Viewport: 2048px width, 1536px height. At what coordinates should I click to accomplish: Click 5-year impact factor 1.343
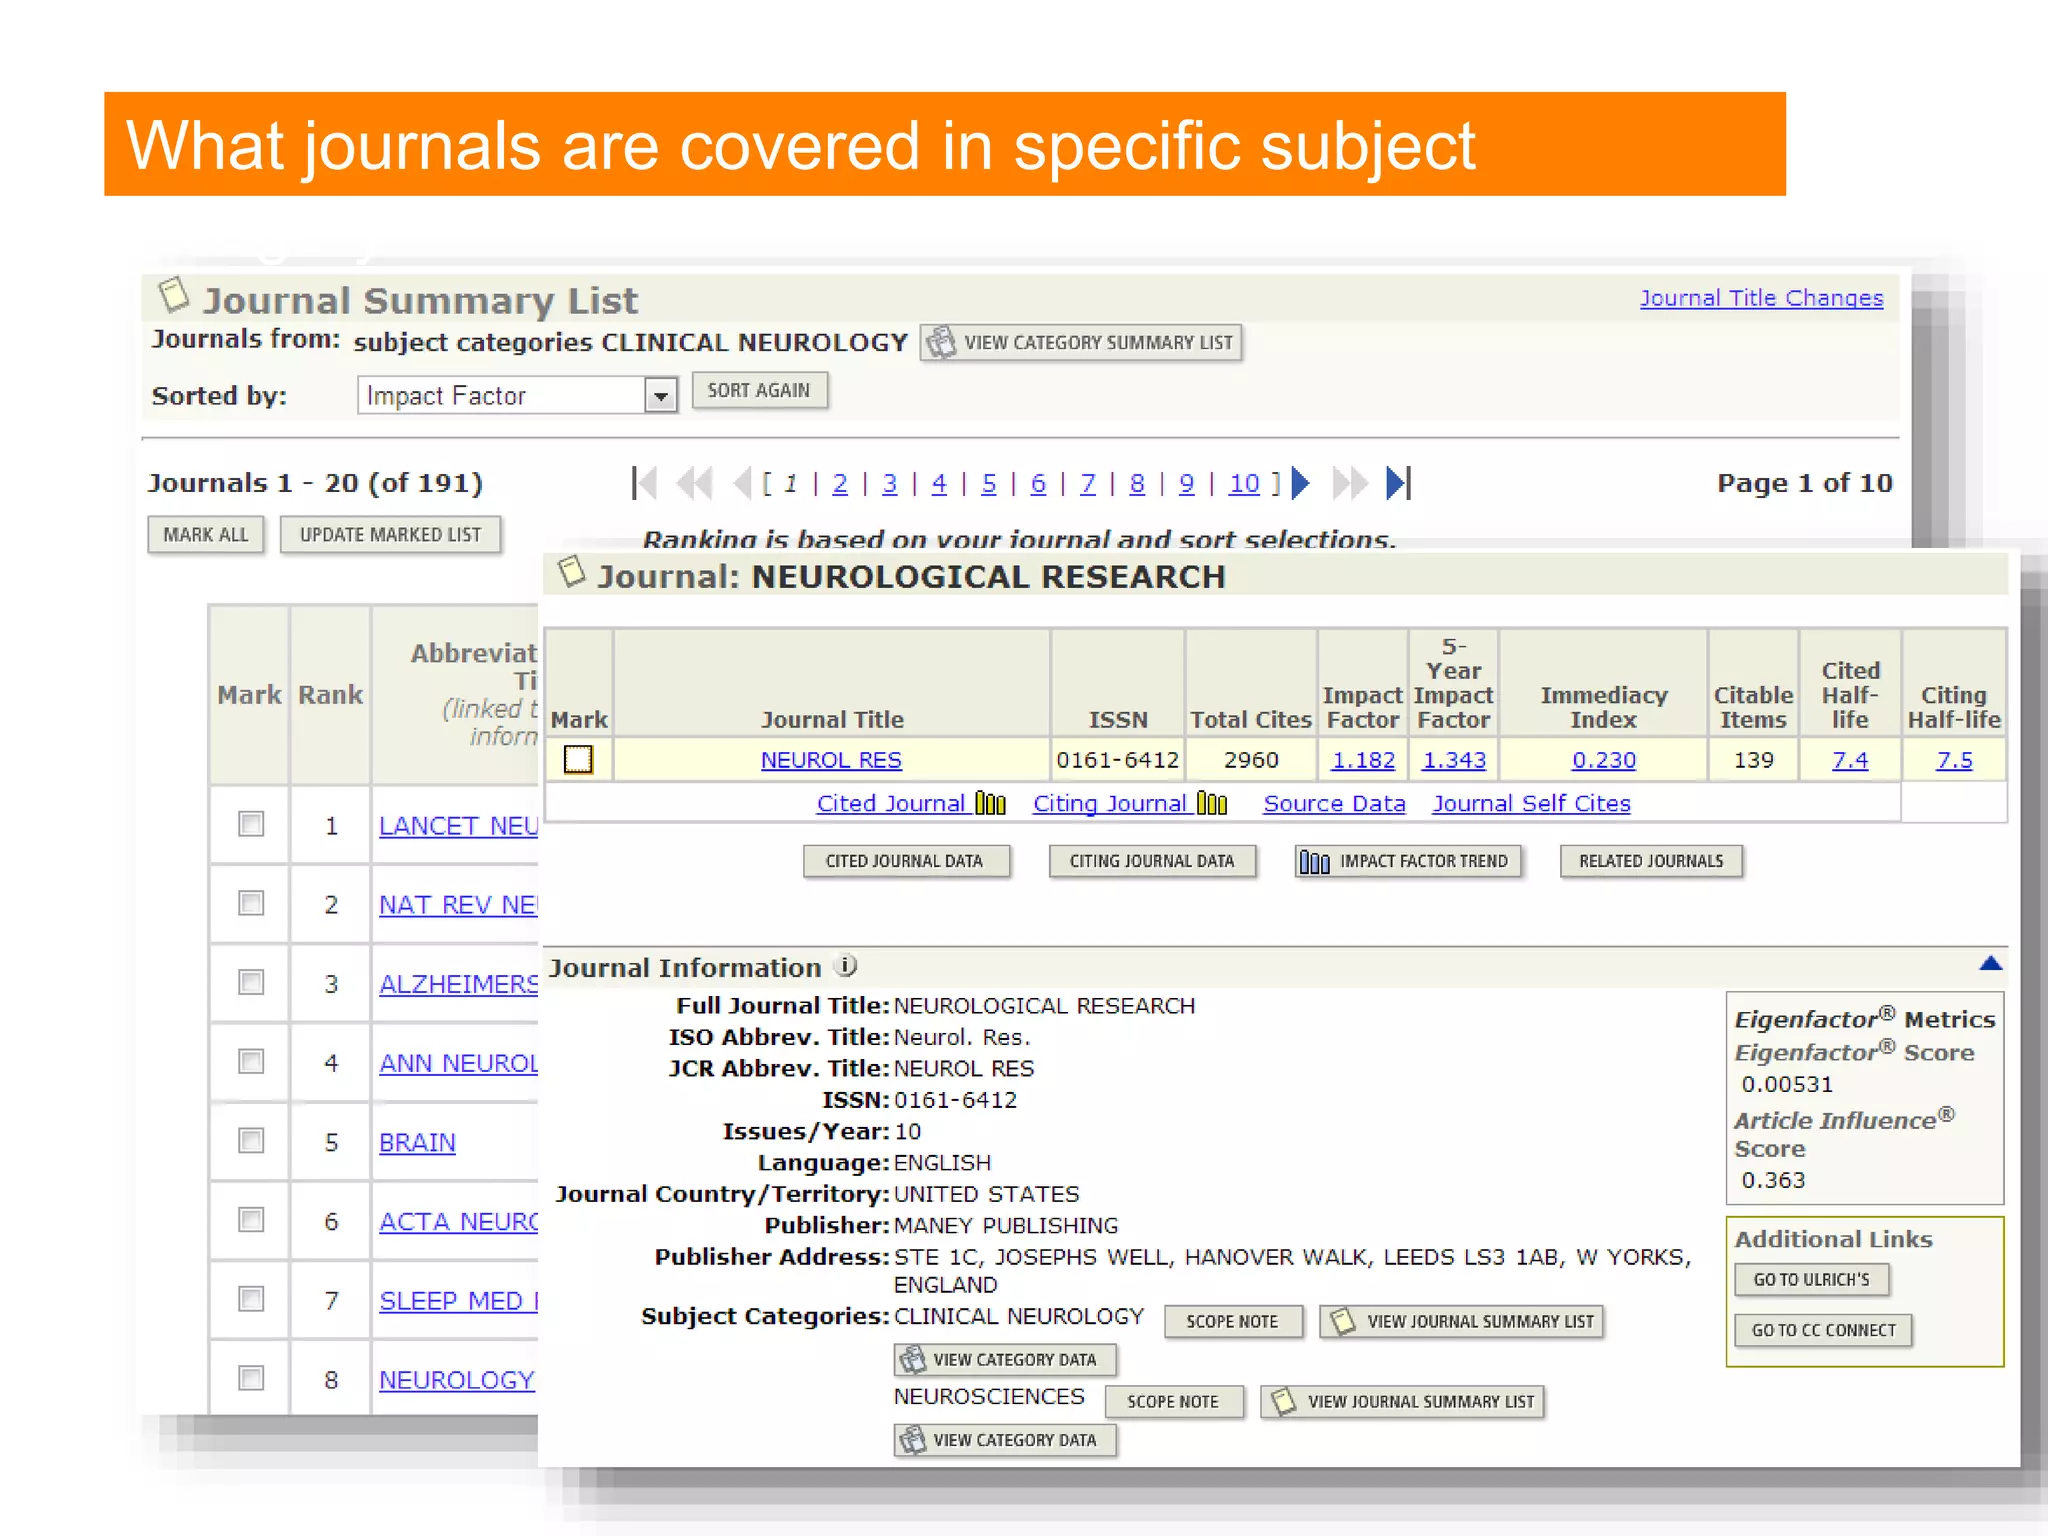point(1454,760)
